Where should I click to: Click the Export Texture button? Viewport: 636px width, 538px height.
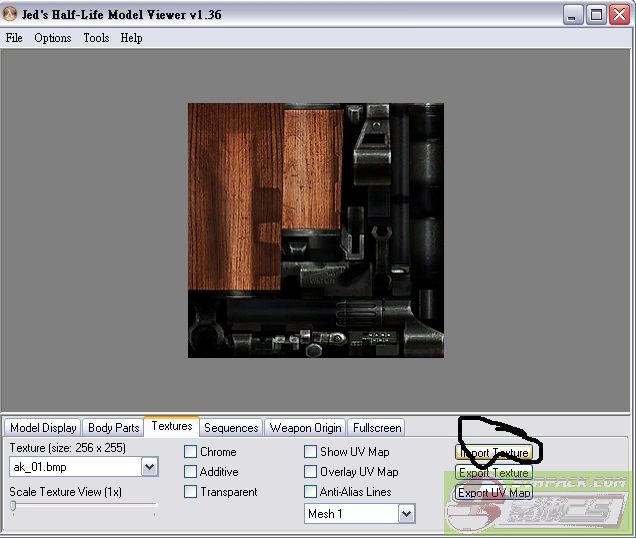494,473
